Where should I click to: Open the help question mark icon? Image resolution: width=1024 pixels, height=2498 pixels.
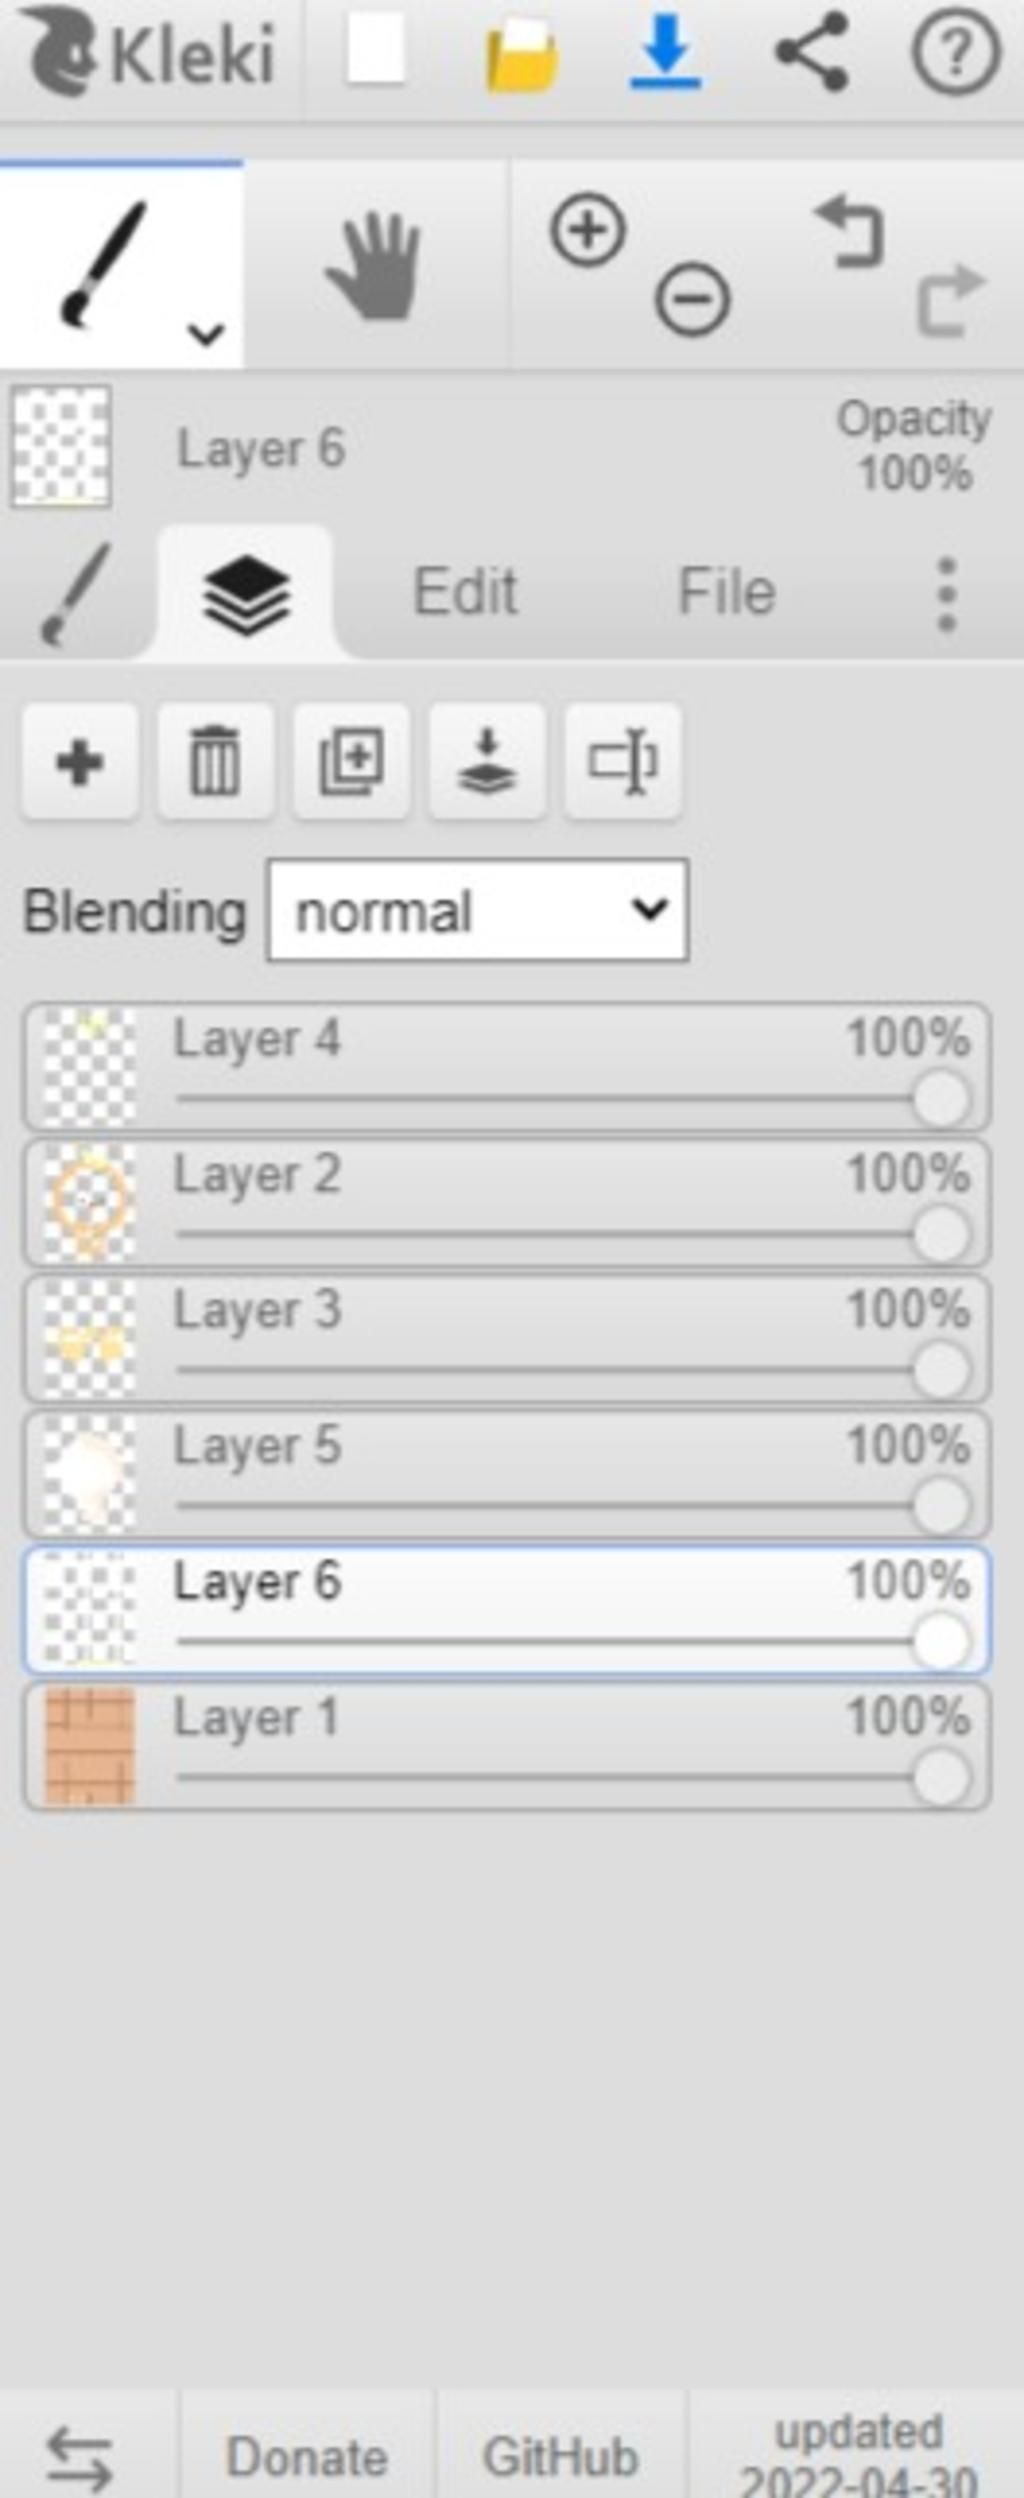(x=955, y=52)
